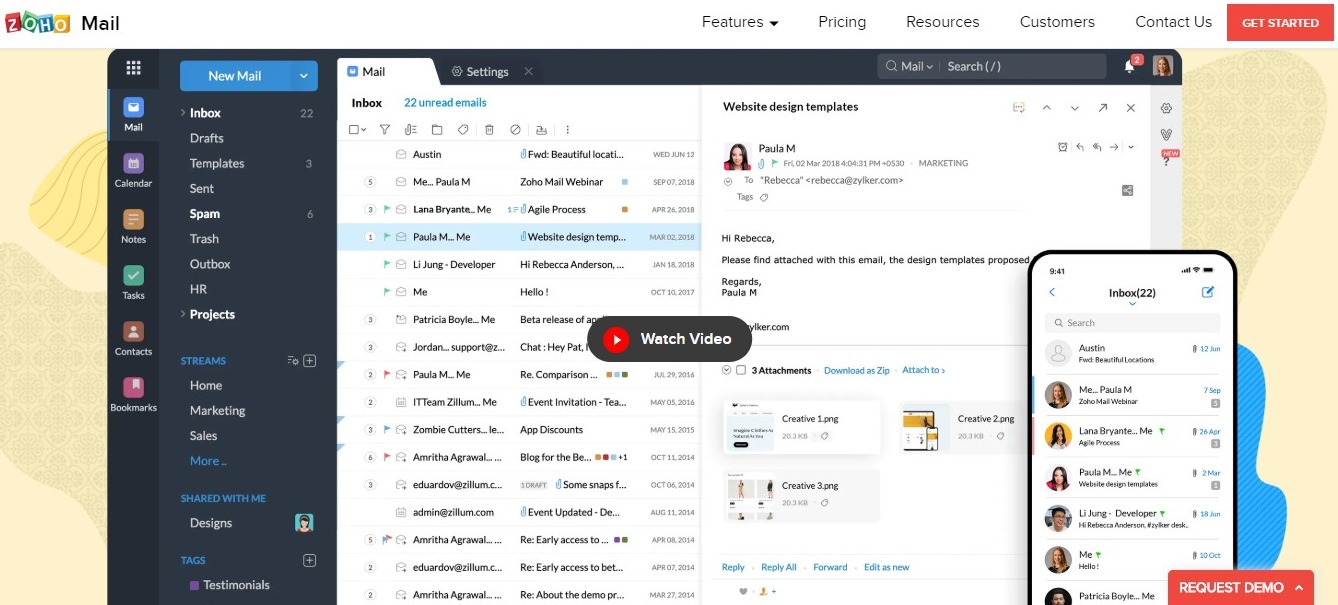Image resolution: width=1338 pixels, height=605 pixels.
Task: Click the mail Search input field
Action: point(1020,67)
